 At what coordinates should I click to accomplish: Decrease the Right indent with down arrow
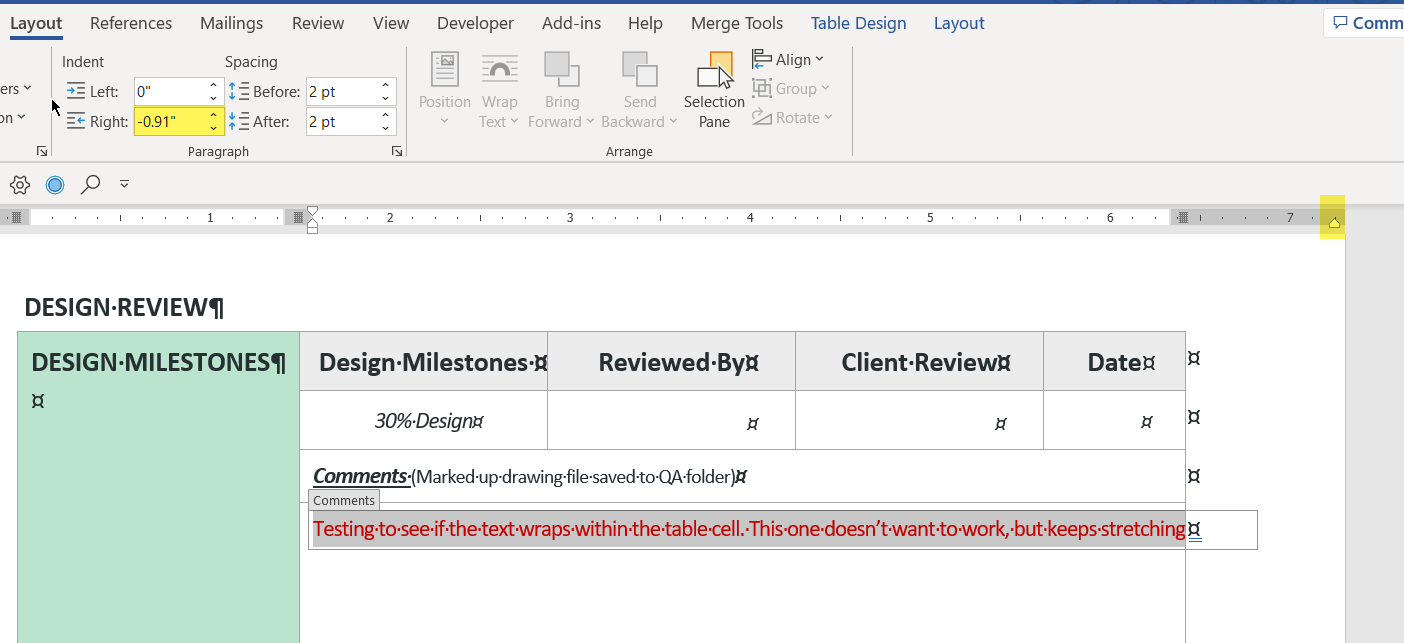point(214,128)
